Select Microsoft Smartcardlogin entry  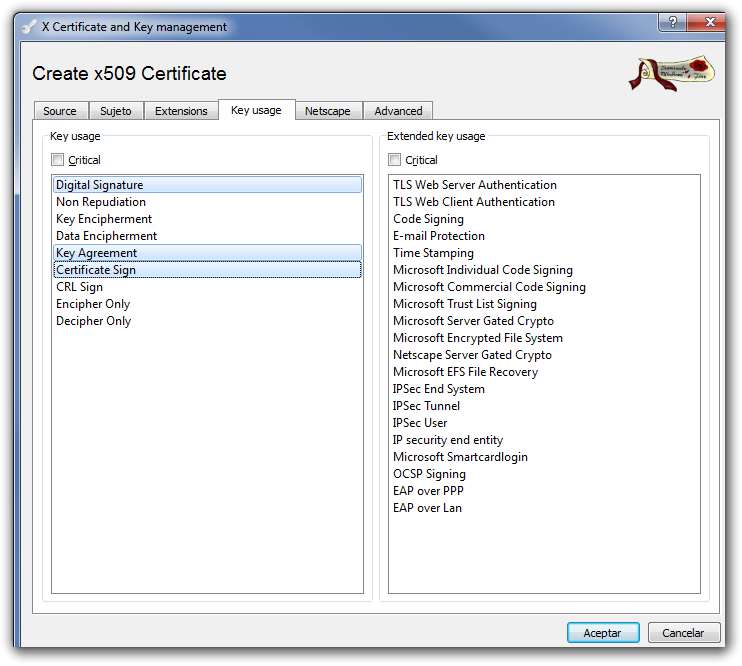(460, 457)
